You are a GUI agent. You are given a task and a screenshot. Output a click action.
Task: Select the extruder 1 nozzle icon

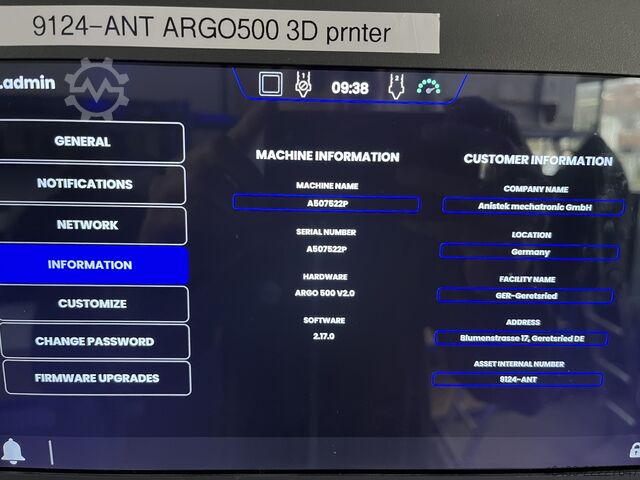tap(303, 84)
